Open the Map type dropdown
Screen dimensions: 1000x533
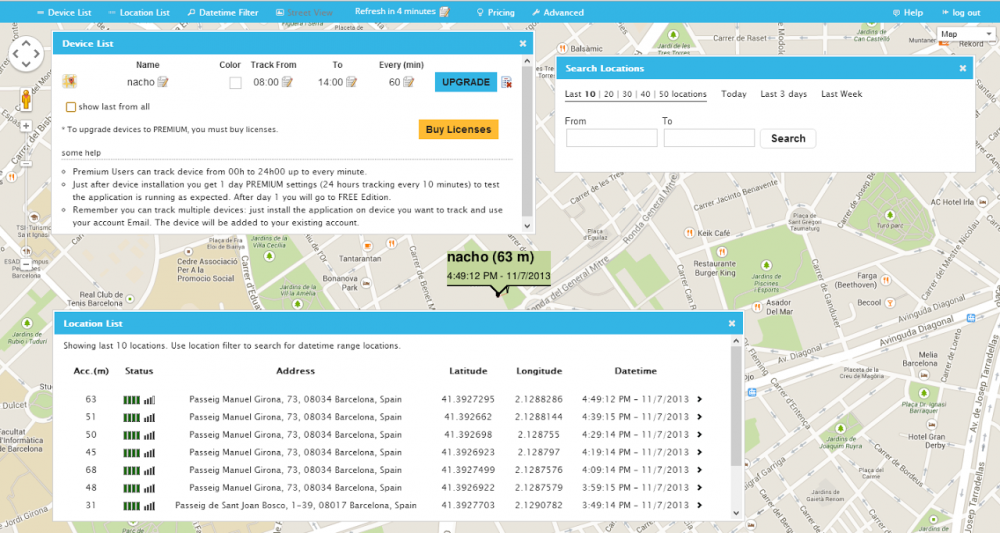click(x=966, y=34)
